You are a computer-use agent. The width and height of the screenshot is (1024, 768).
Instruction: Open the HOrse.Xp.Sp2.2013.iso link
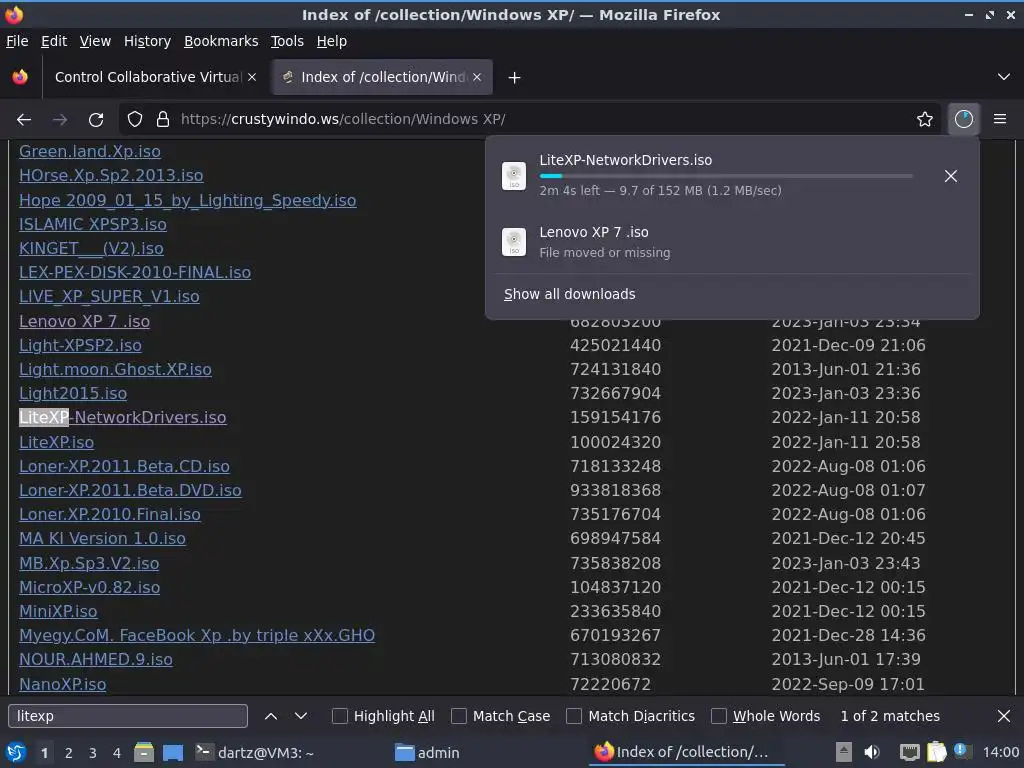pyautogui.click(x=111, y=176)
